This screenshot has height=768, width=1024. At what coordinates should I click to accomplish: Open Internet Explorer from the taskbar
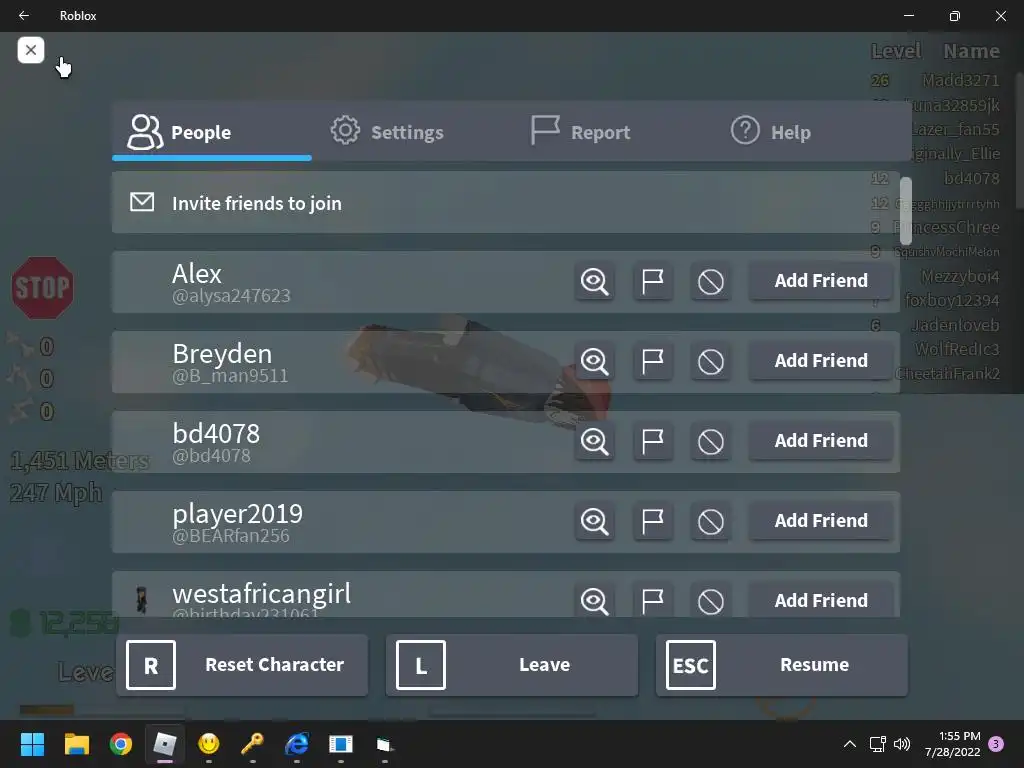(x=297, y=744)
